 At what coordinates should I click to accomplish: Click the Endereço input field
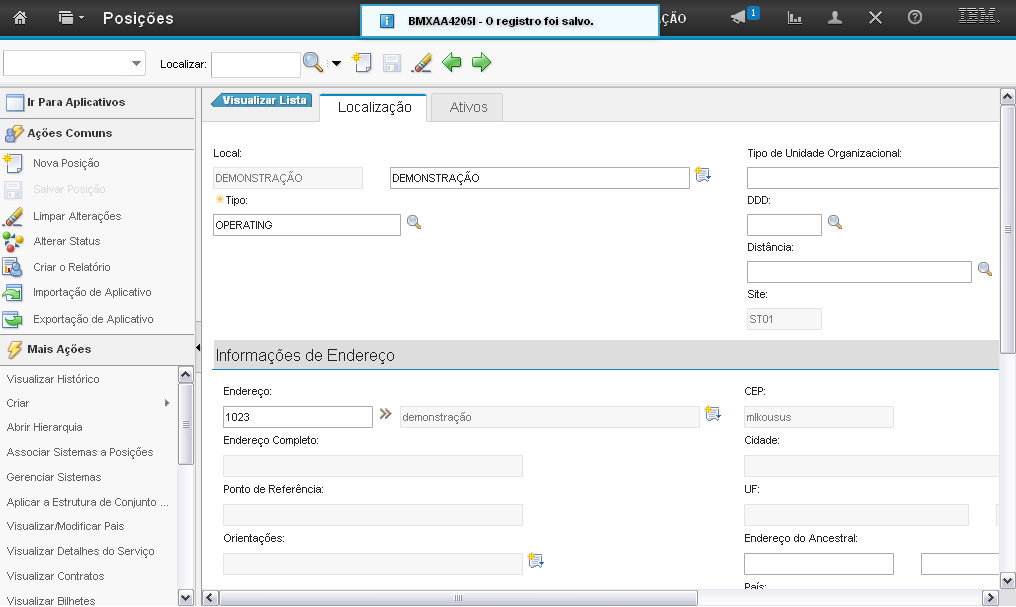coord(298,417)
